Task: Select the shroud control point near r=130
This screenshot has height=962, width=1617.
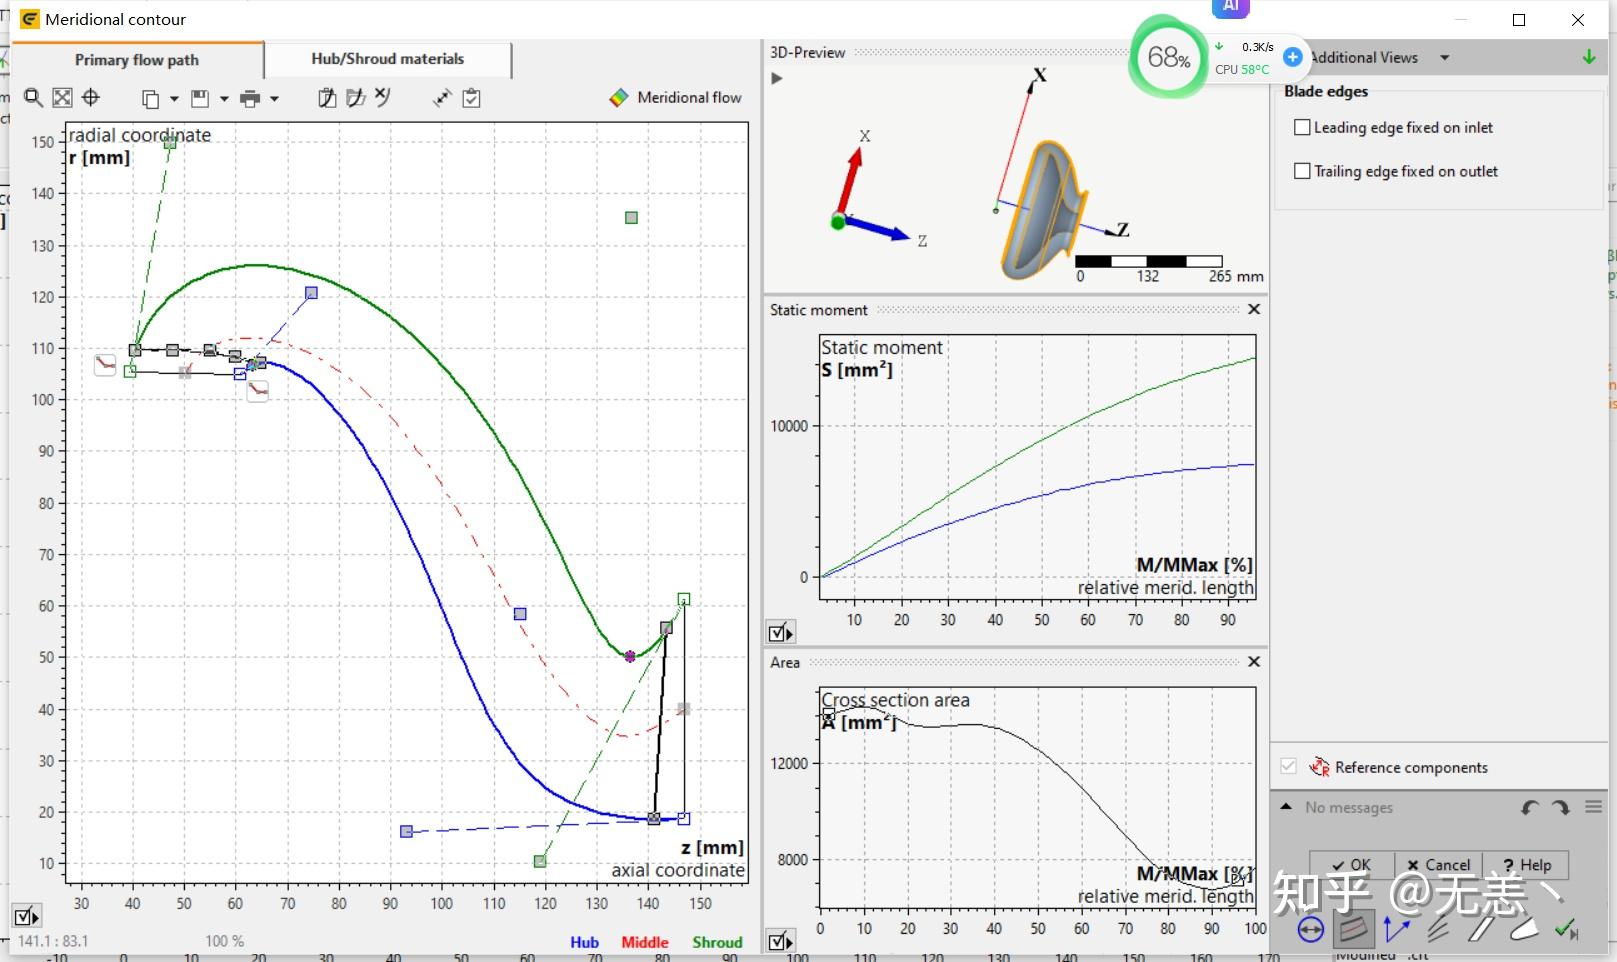Action: 631,218
